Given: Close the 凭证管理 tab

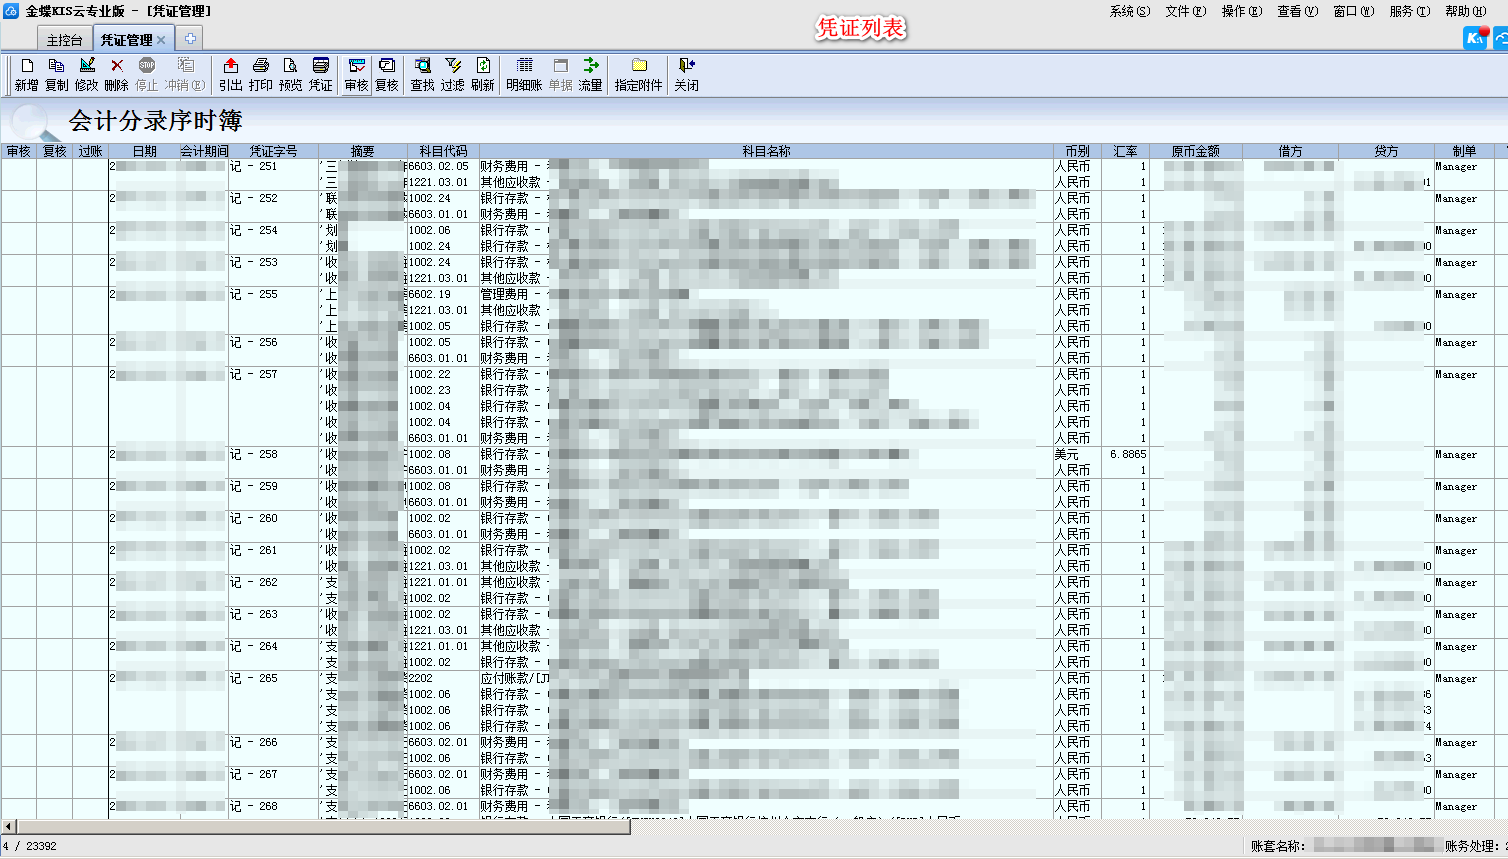Looking at the screenshot, I should coord(161,40).
